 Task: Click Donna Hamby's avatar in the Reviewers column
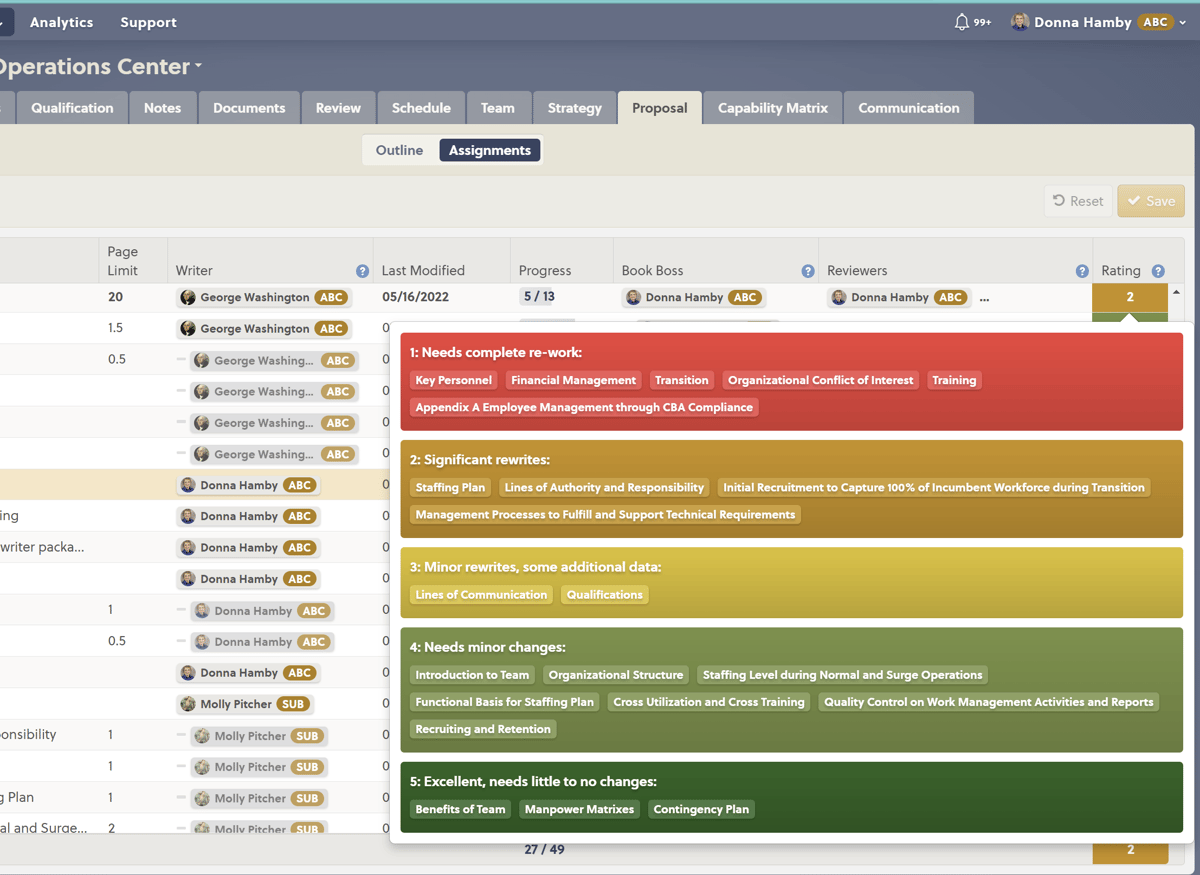coord(838,297)
